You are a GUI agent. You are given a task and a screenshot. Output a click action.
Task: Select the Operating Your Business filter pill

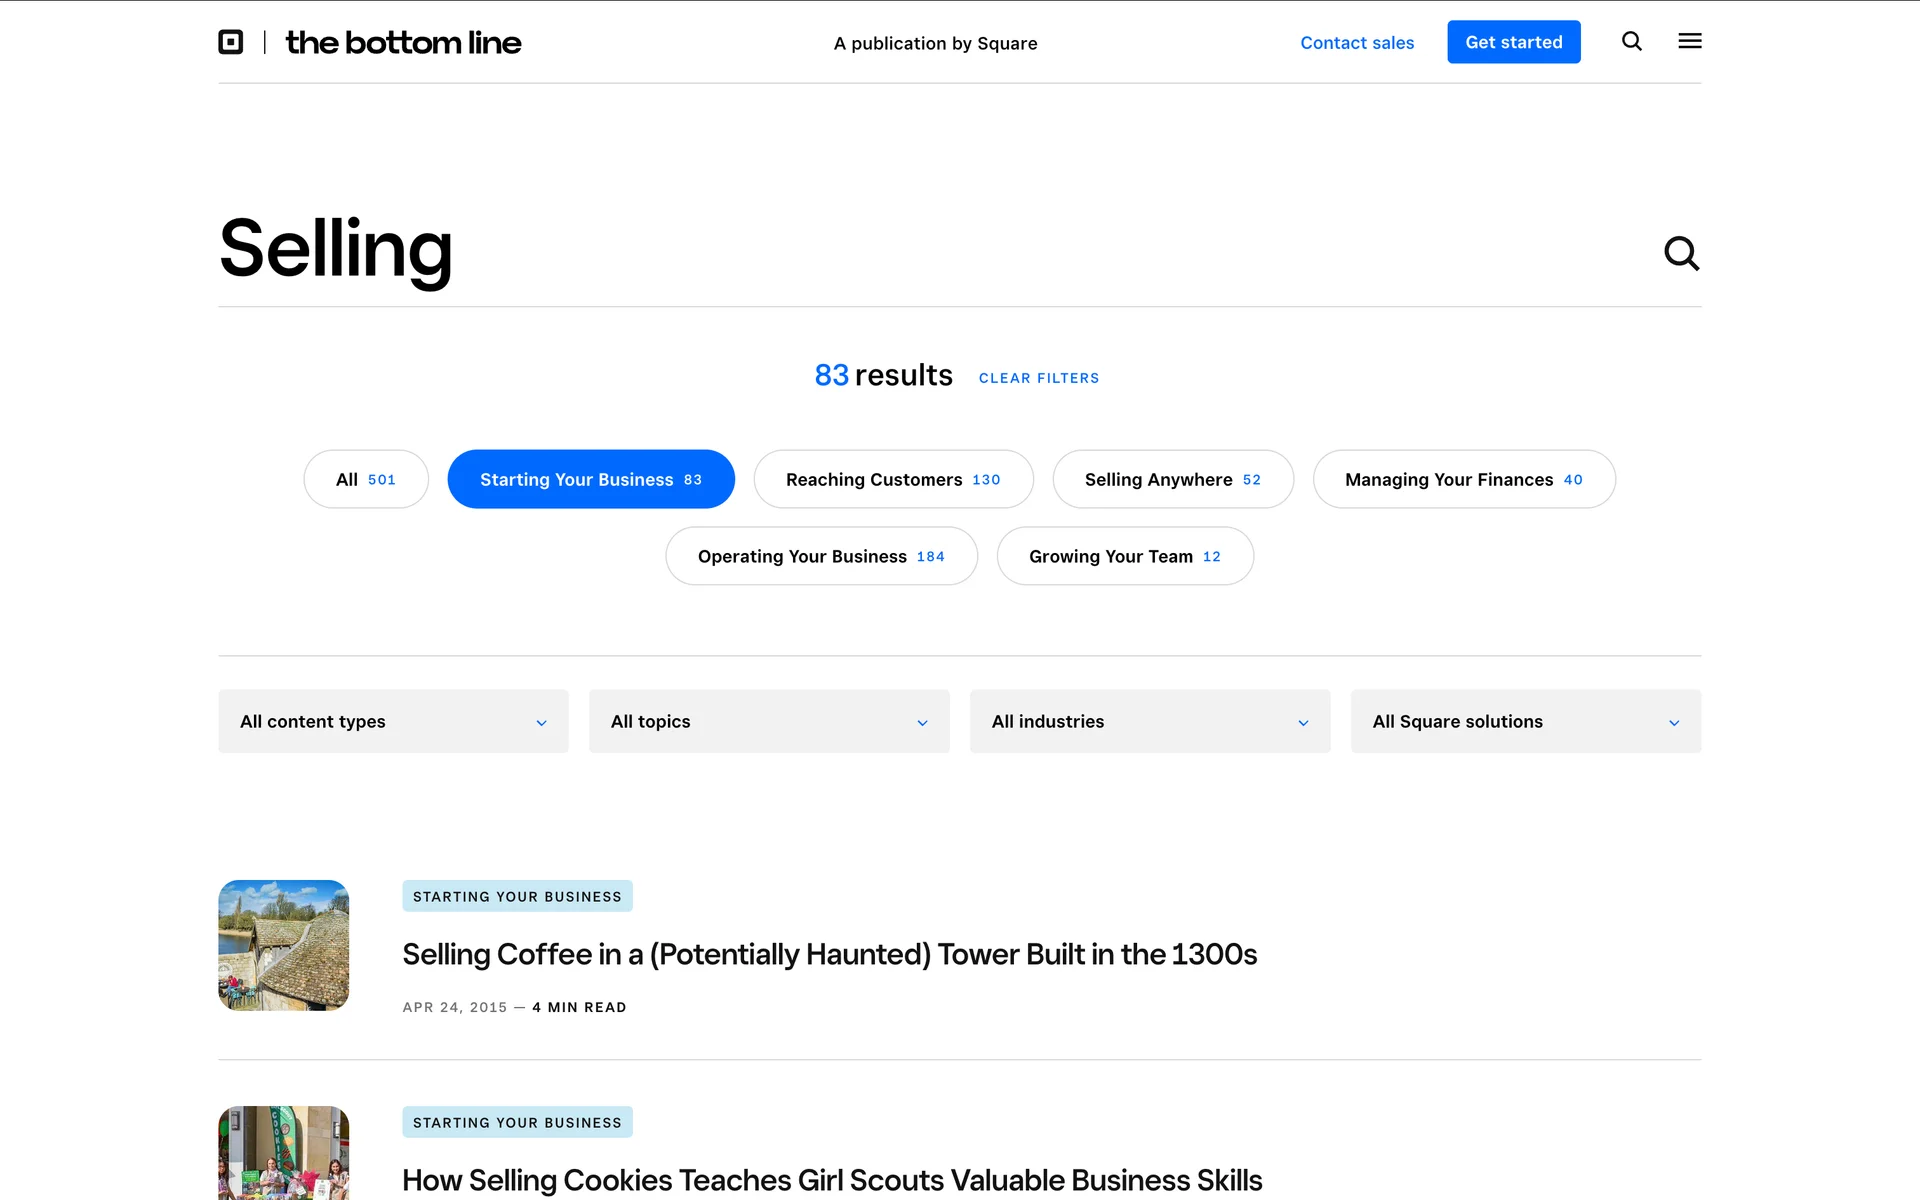click(821, 556)
